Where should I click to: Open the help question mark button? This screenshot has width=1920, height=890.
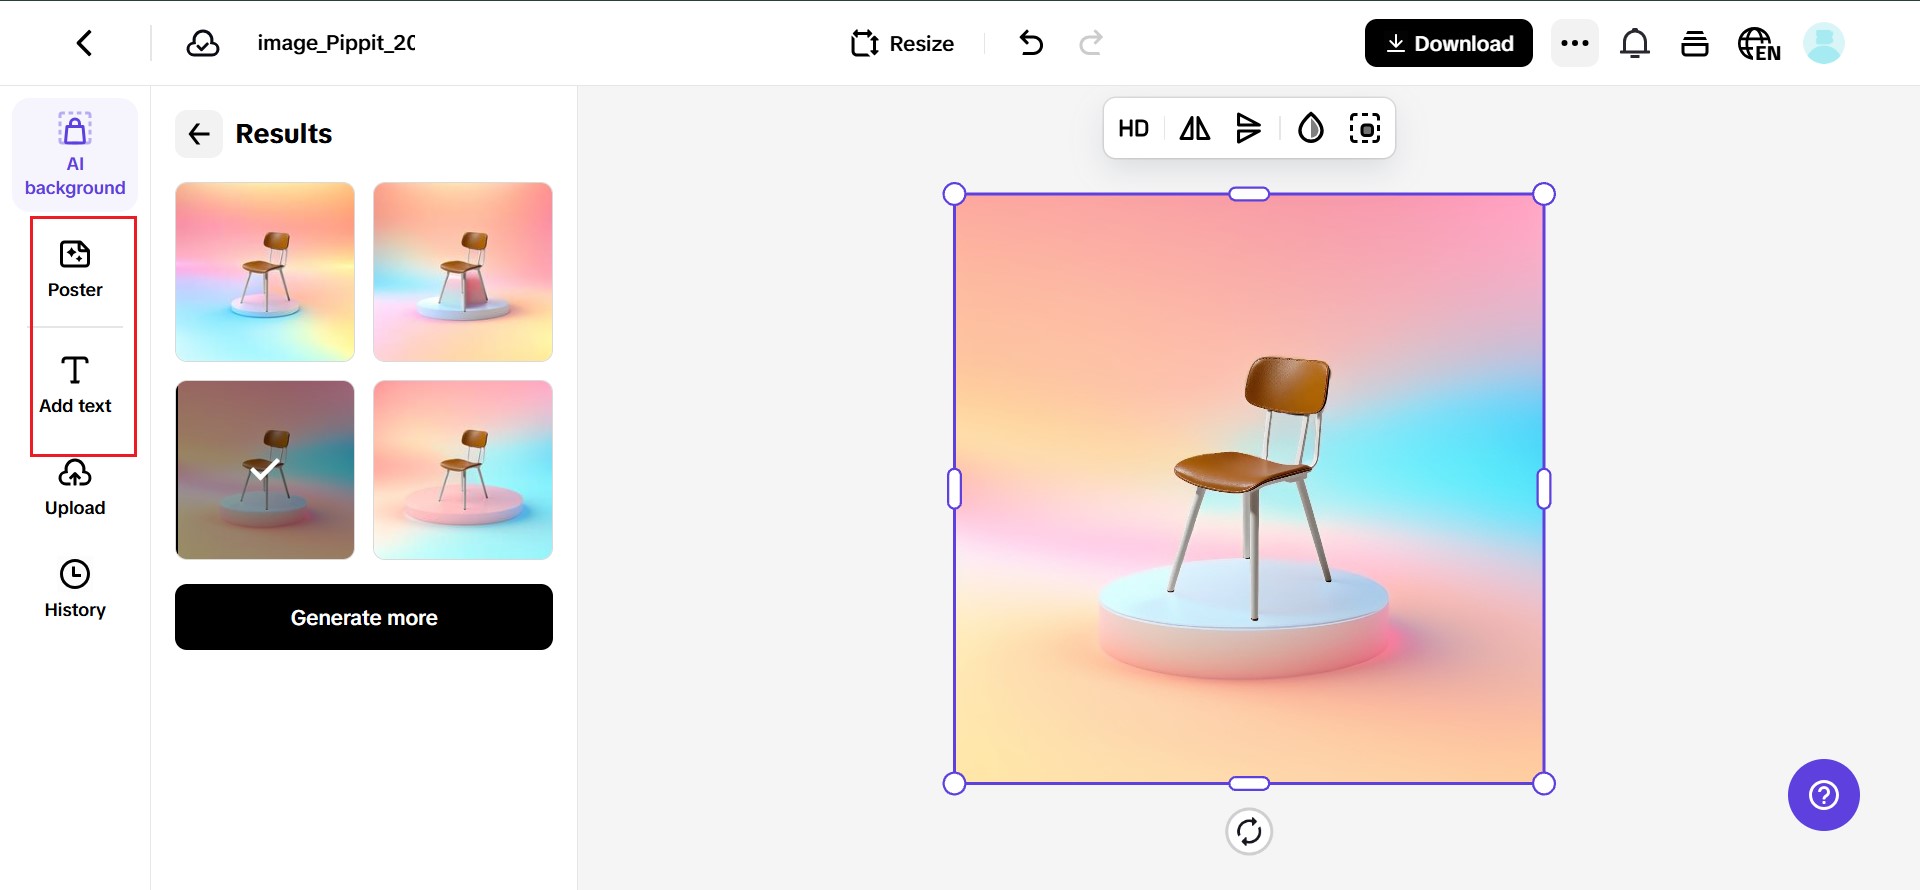[x=1824, y=795]
